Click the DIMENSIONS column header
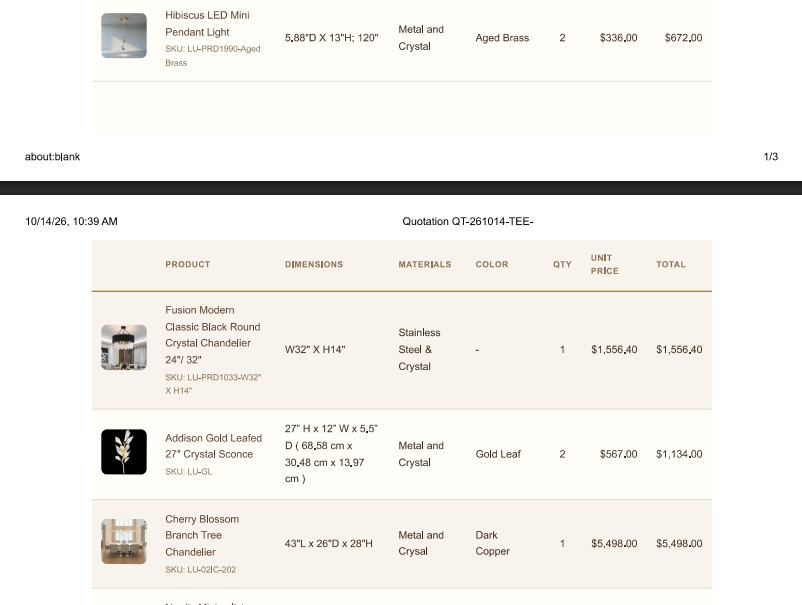This screenshot has width=802, height=605. [x=314, y=264]
